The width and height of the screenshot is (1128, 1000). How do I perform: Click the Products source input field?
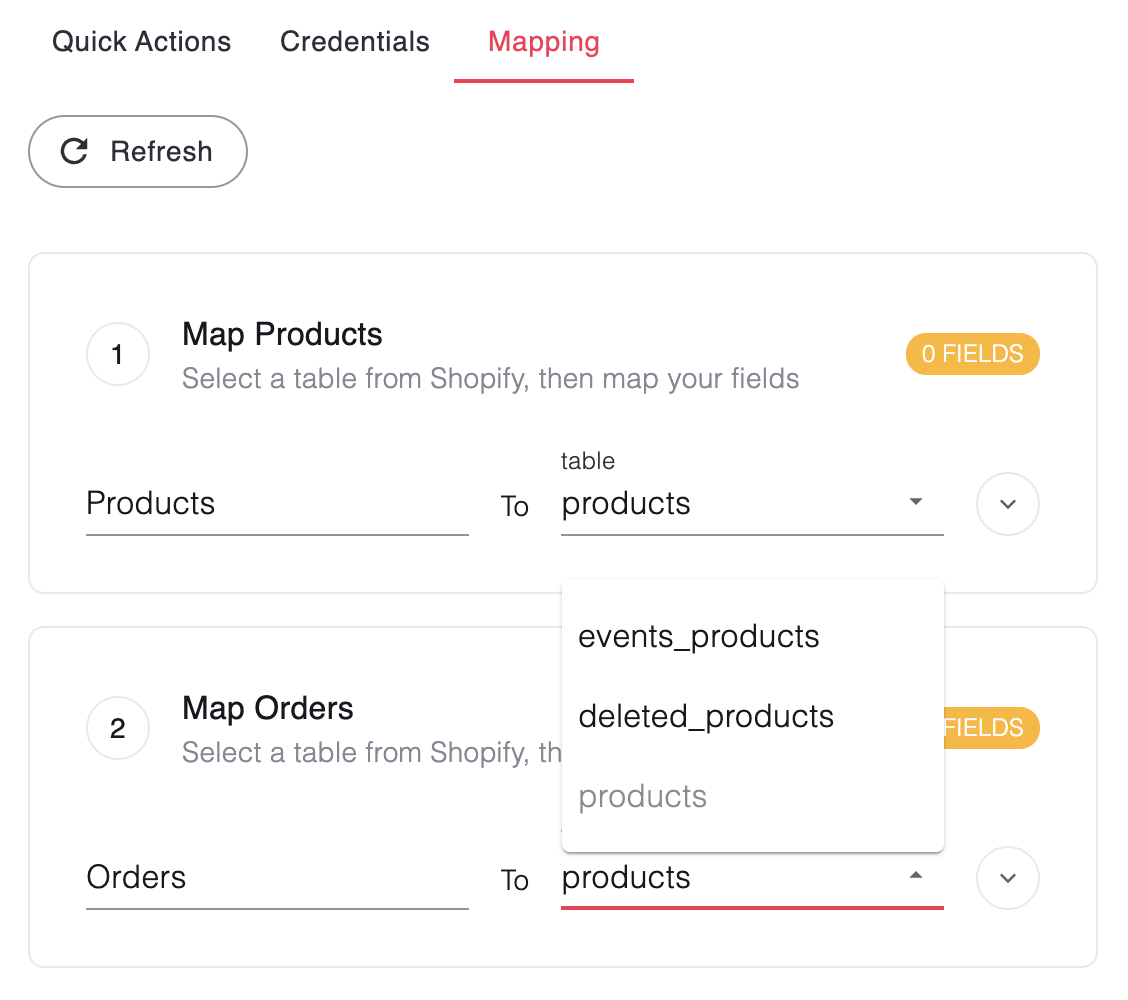coord(277,504)
